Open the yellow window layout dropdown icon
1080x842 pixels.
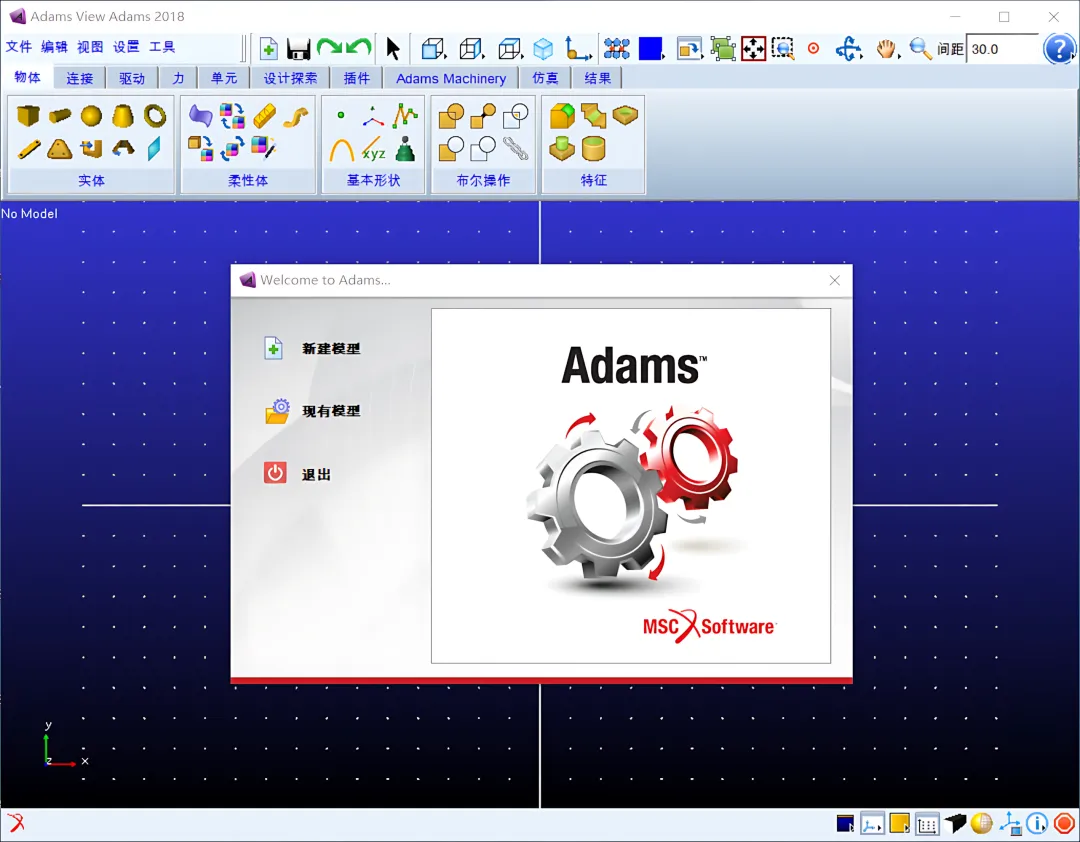[x=900, y=823]
